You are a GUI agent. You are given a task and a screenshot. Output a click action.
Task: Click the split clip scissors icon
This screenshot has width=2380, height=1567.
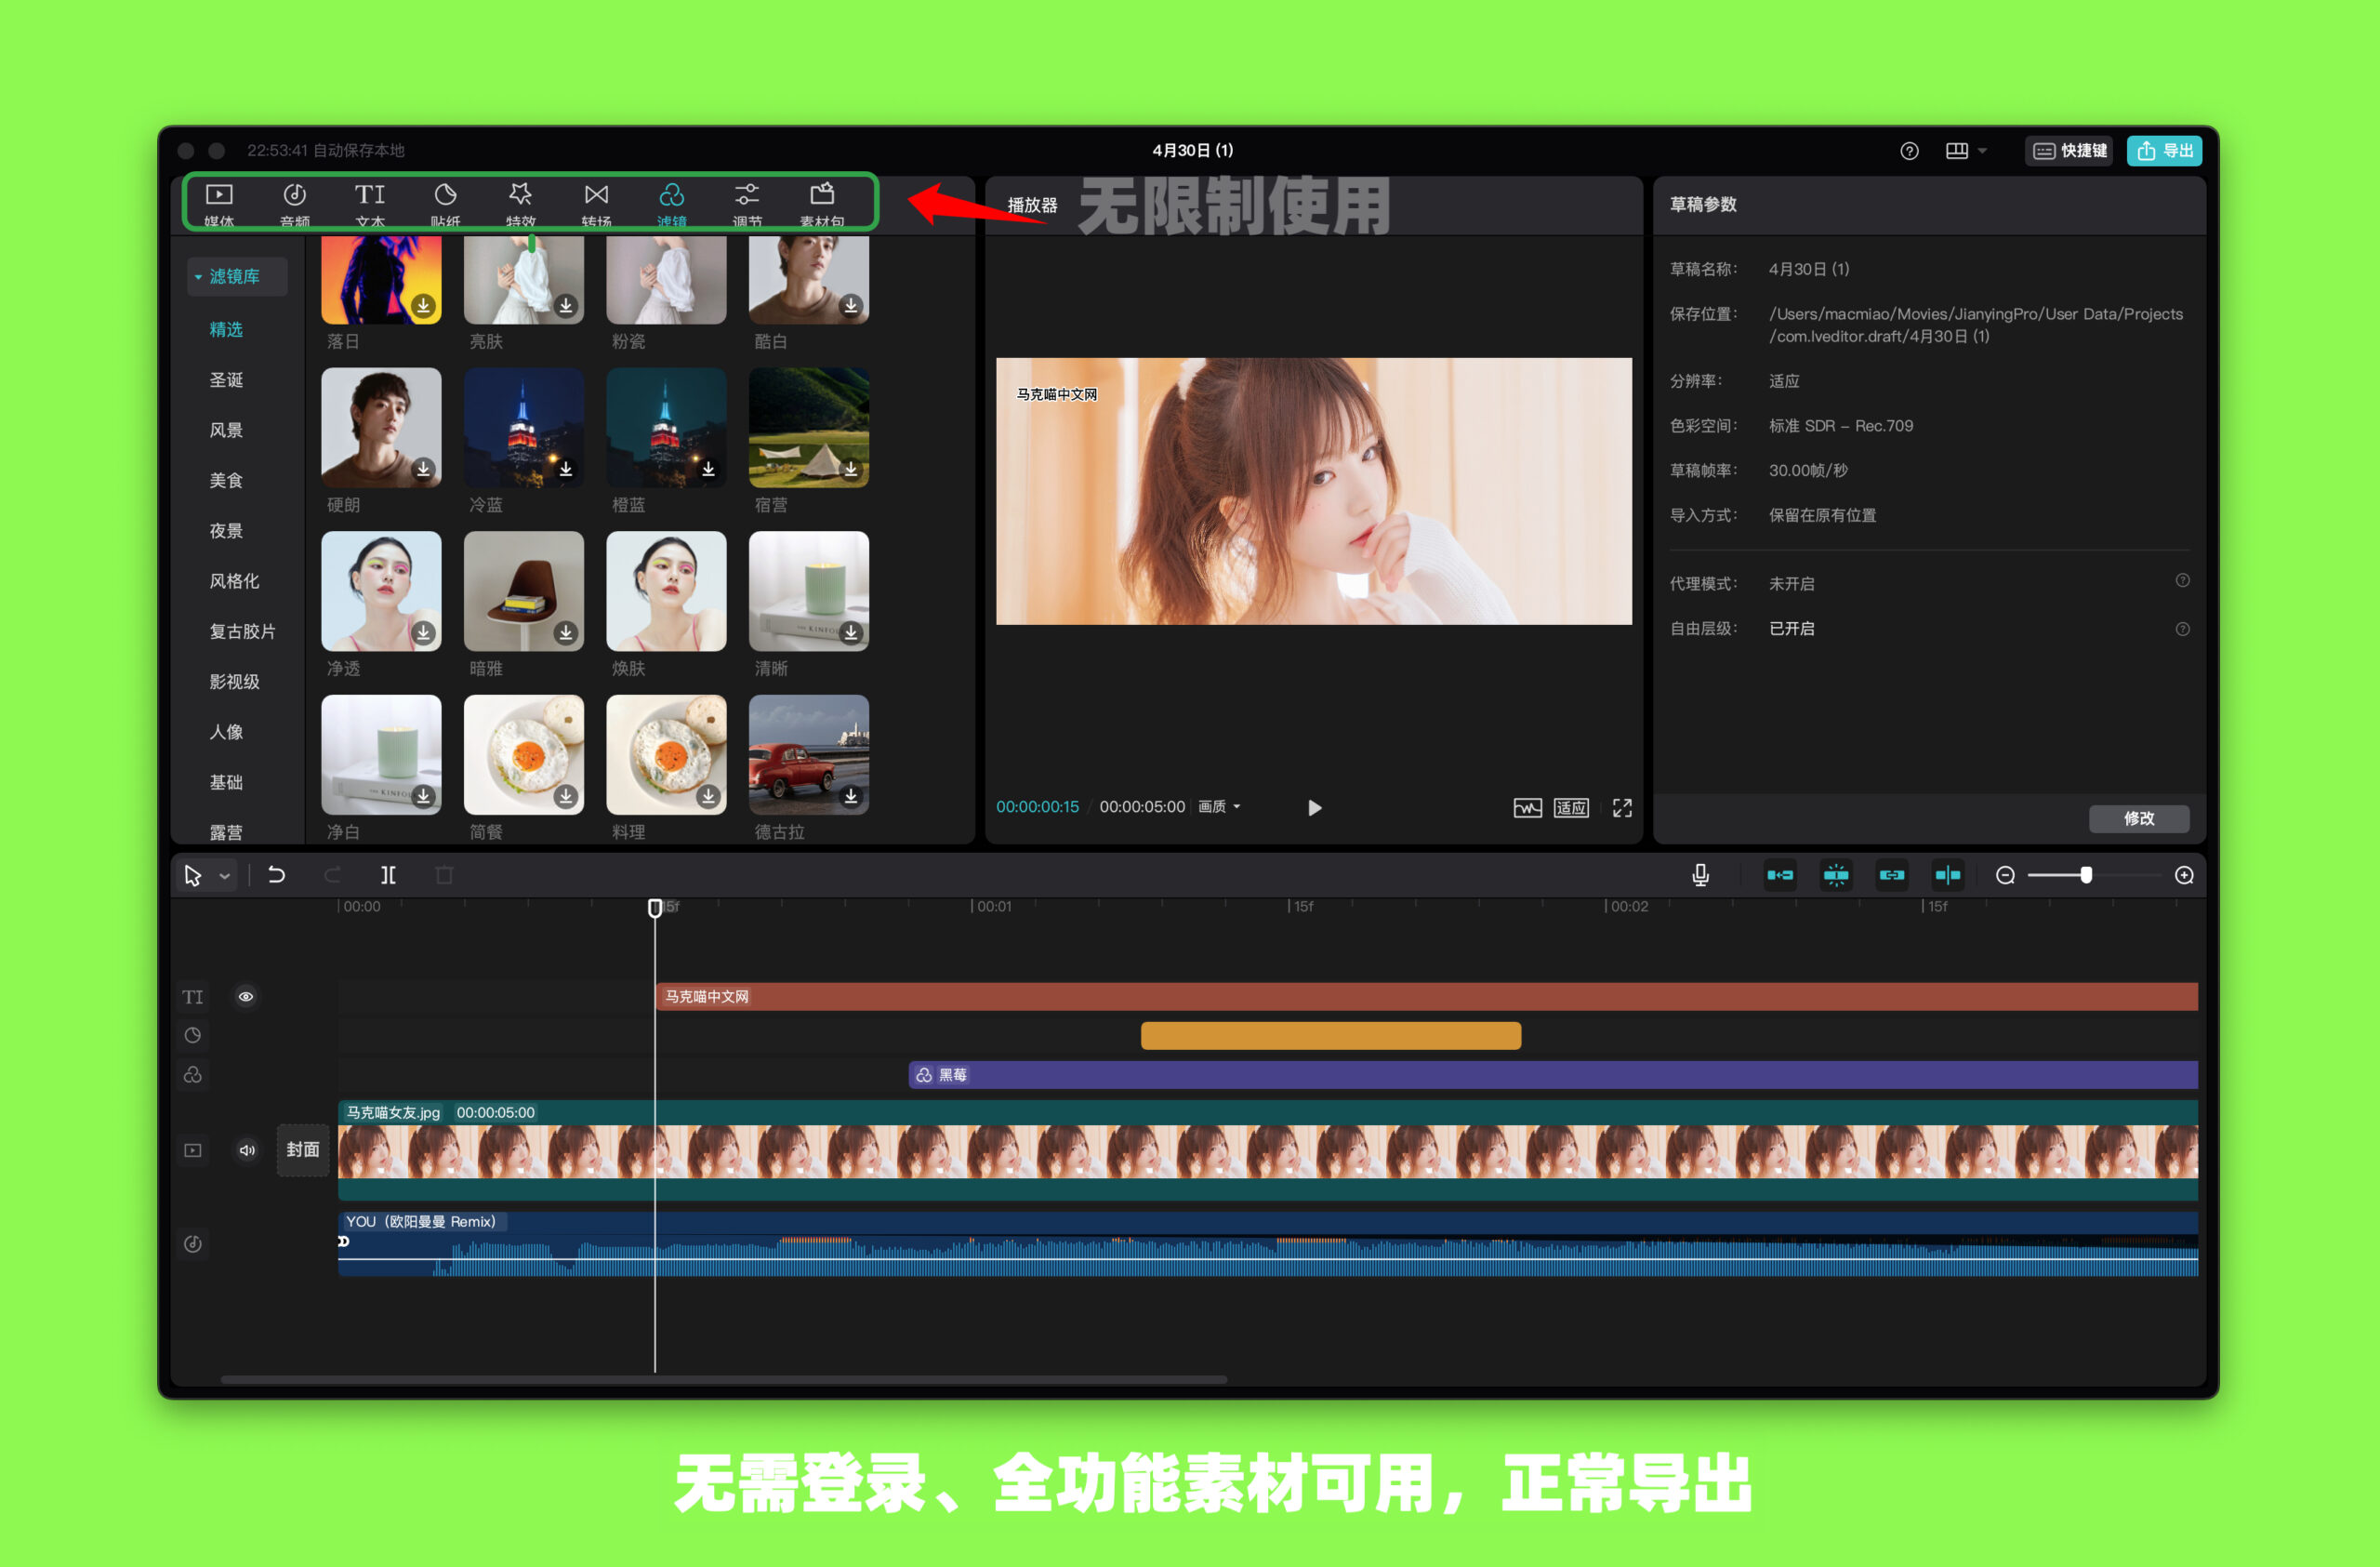pos(388,874)
